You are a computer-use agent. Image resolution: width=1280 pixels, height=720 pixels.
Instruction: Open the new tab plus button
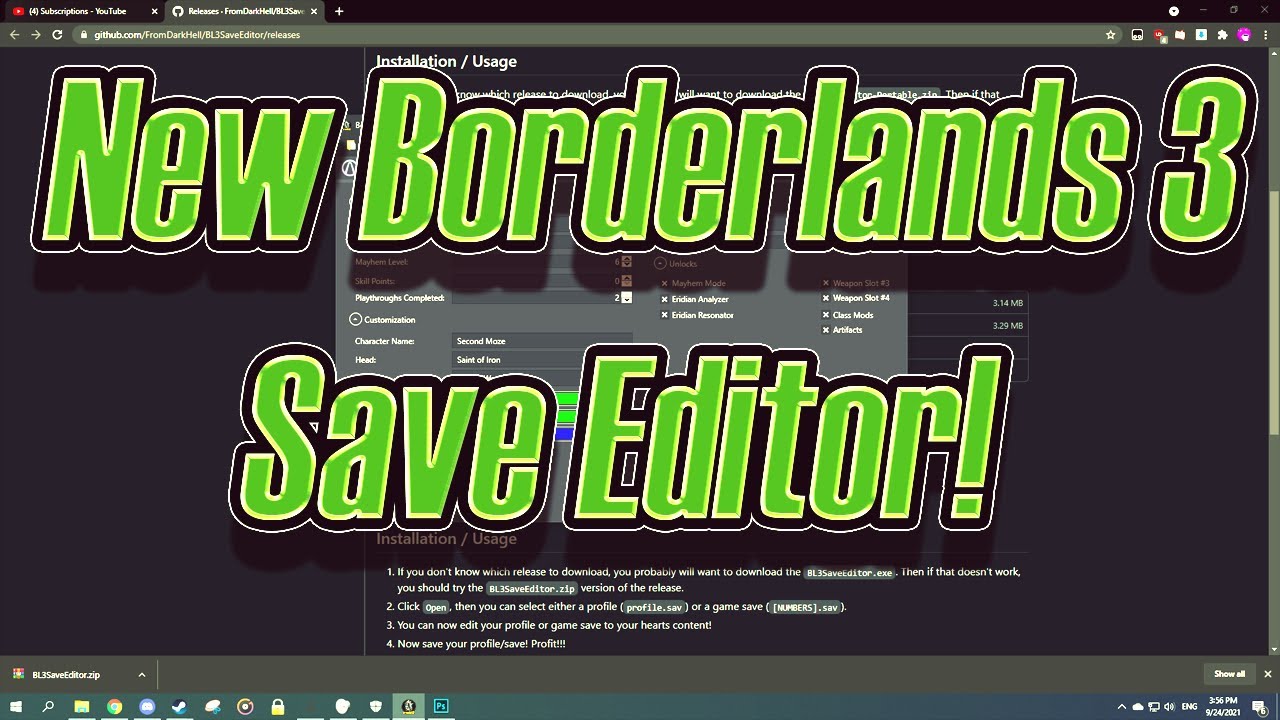(x=339, y=11)
